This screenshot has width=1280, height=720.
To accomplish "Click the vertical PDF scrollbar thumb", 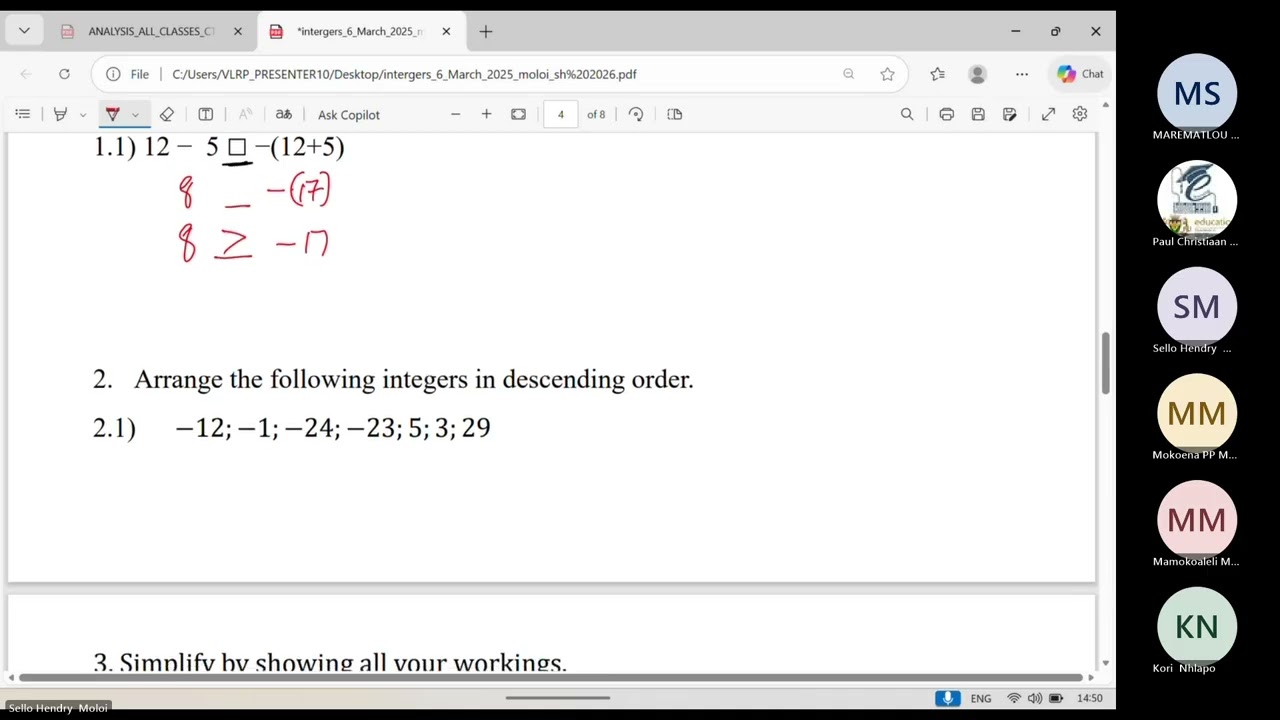I will pos(1105,363).
